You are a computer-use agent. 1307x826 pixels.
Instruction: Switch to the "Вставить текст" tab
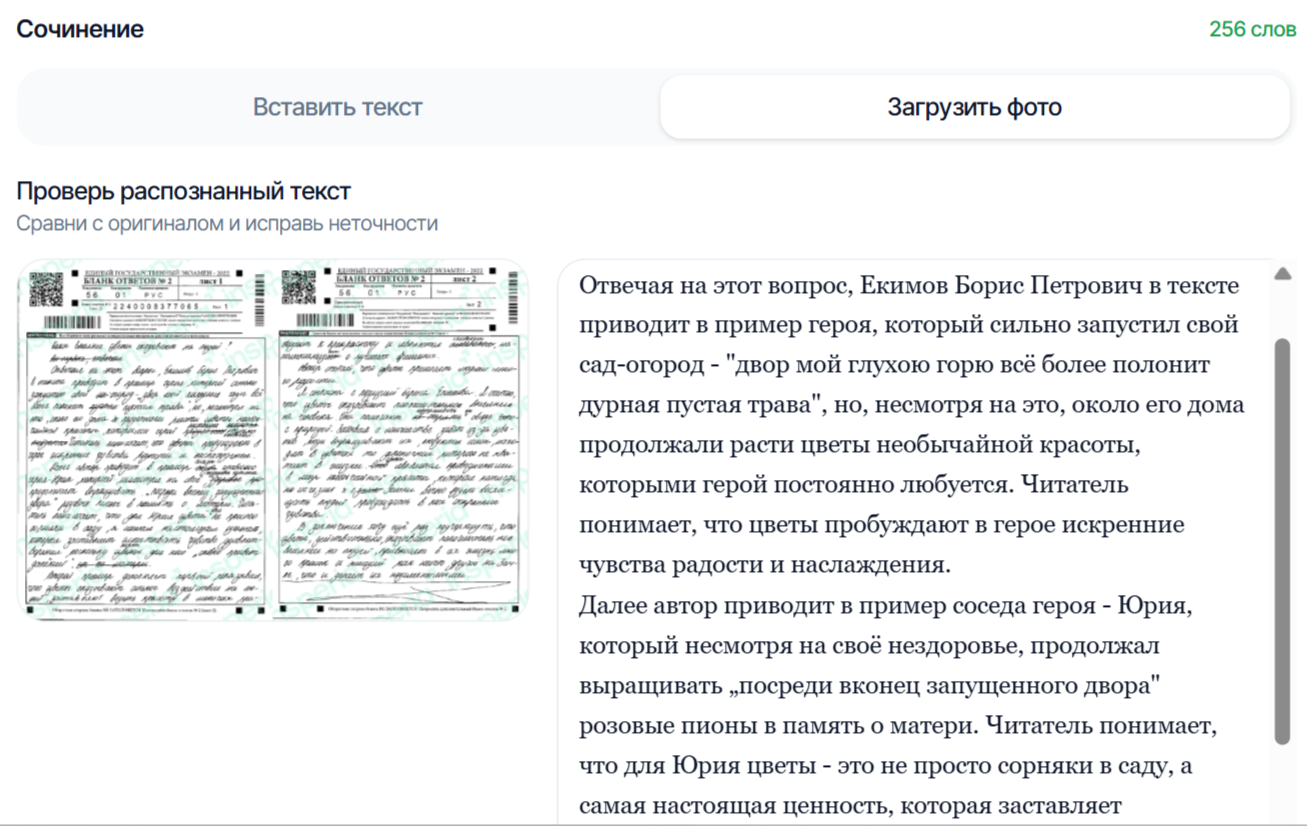335,106
